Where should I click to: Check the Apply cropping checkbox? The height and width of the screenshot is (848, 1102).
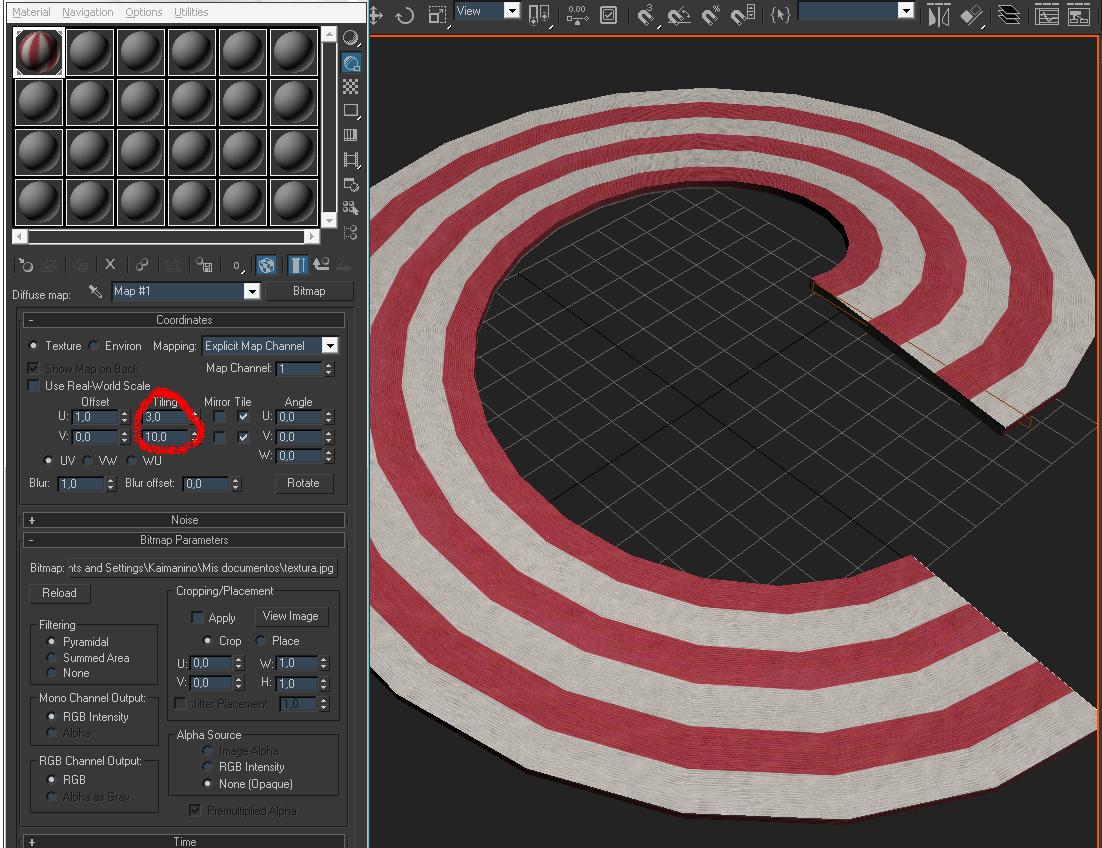click(x=197, y=618)
